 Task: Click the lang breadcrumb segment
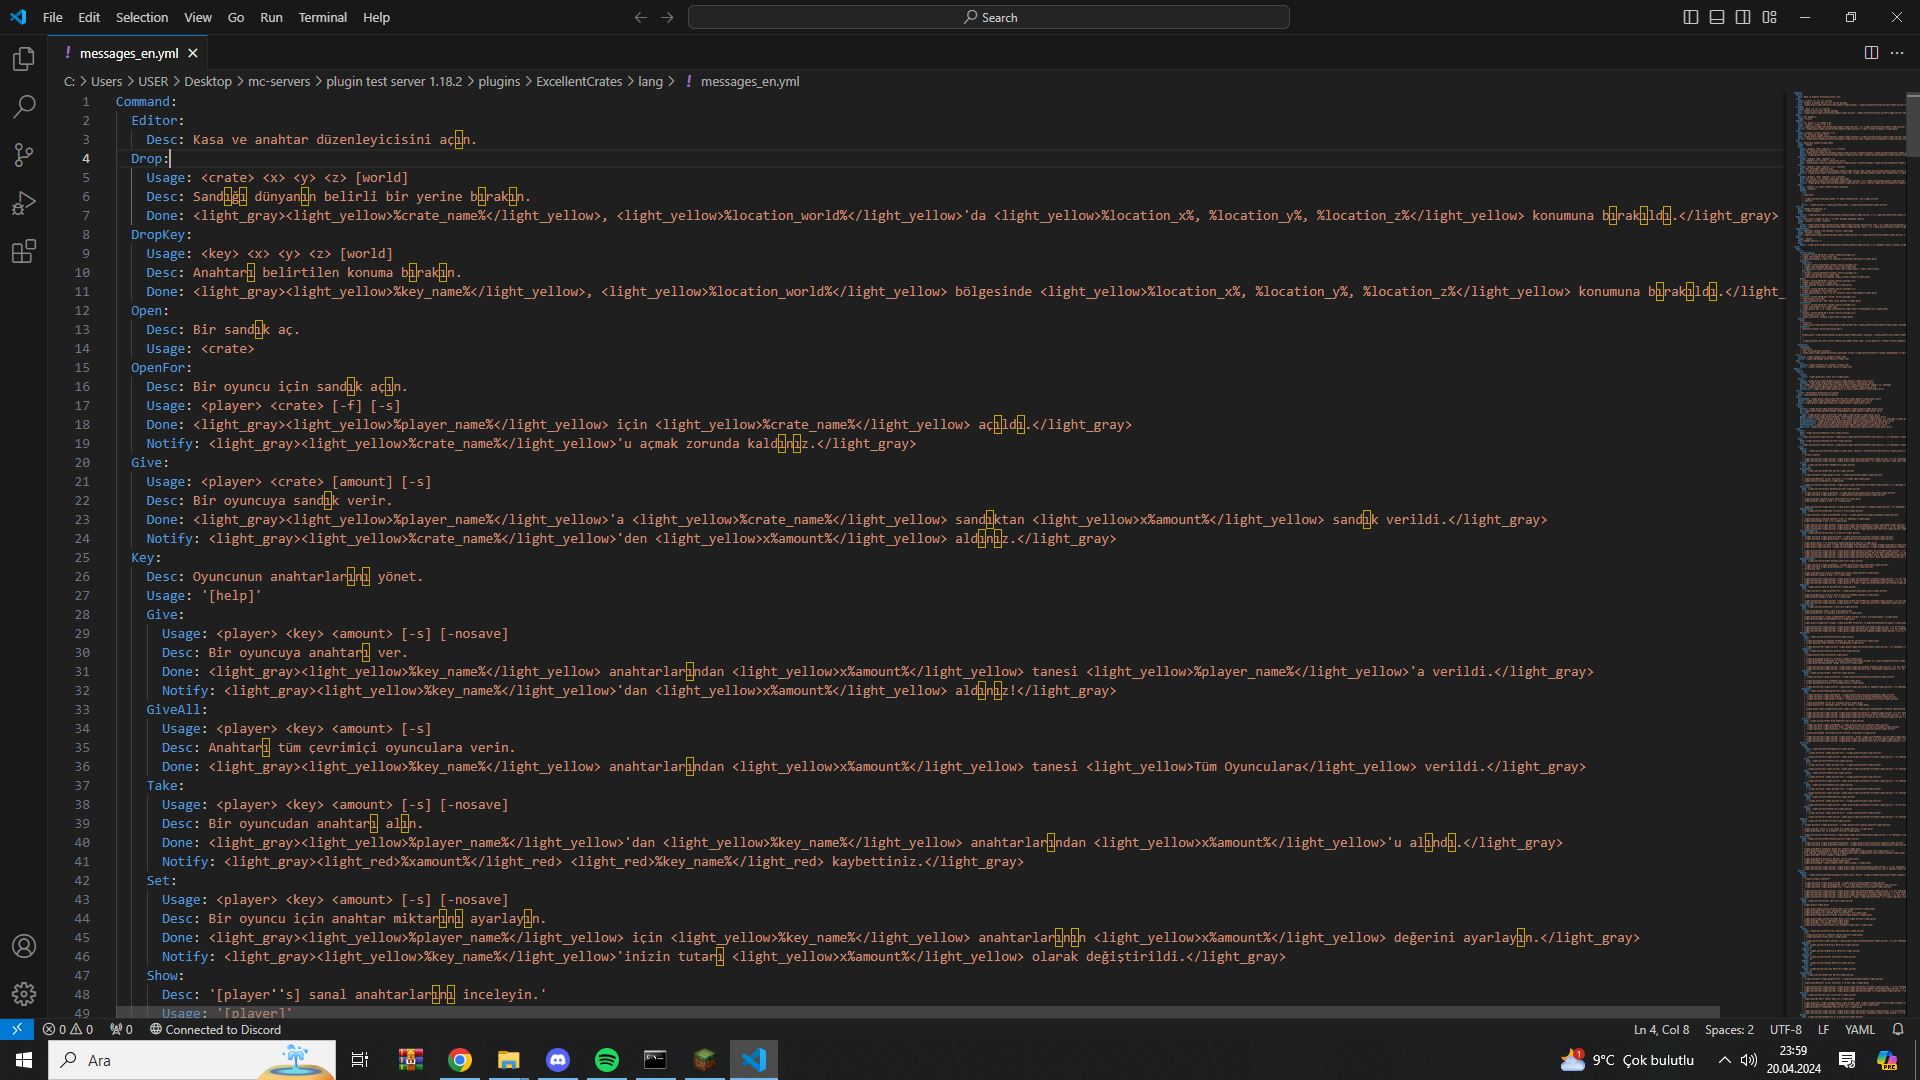(650, 82)
